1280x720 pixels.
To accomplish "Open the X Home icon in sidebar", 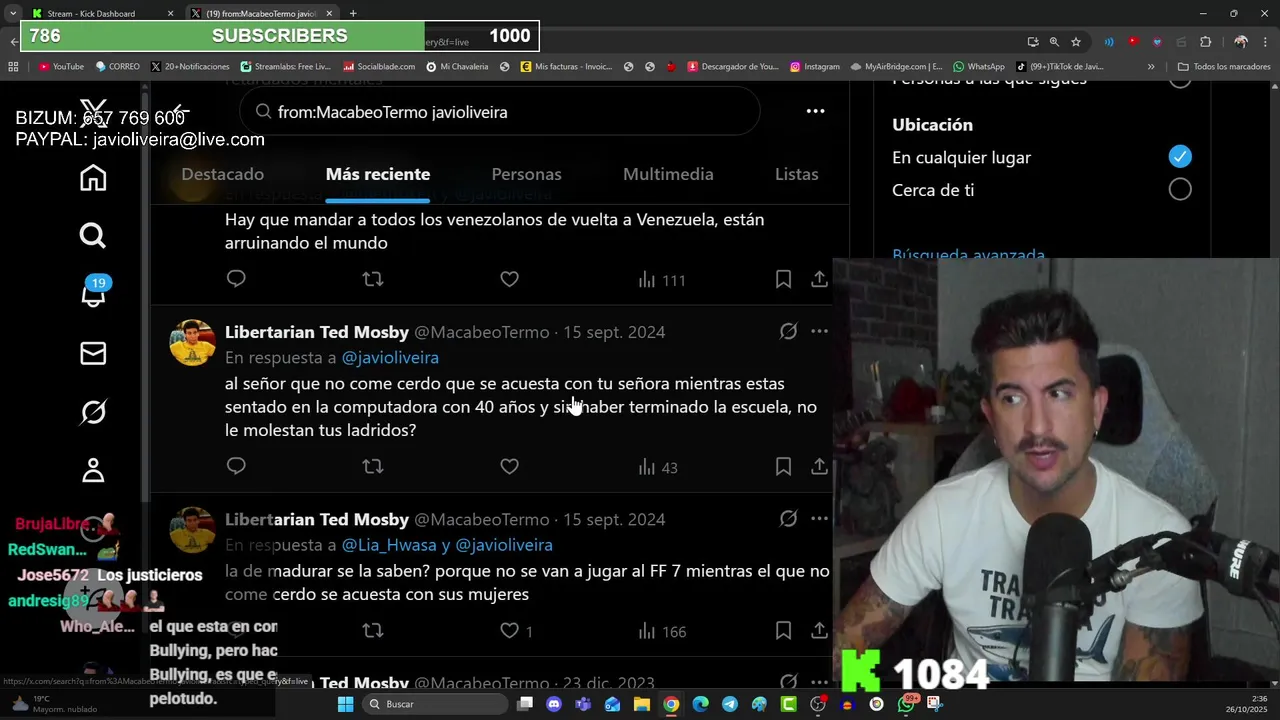I will tap(93, 178).
